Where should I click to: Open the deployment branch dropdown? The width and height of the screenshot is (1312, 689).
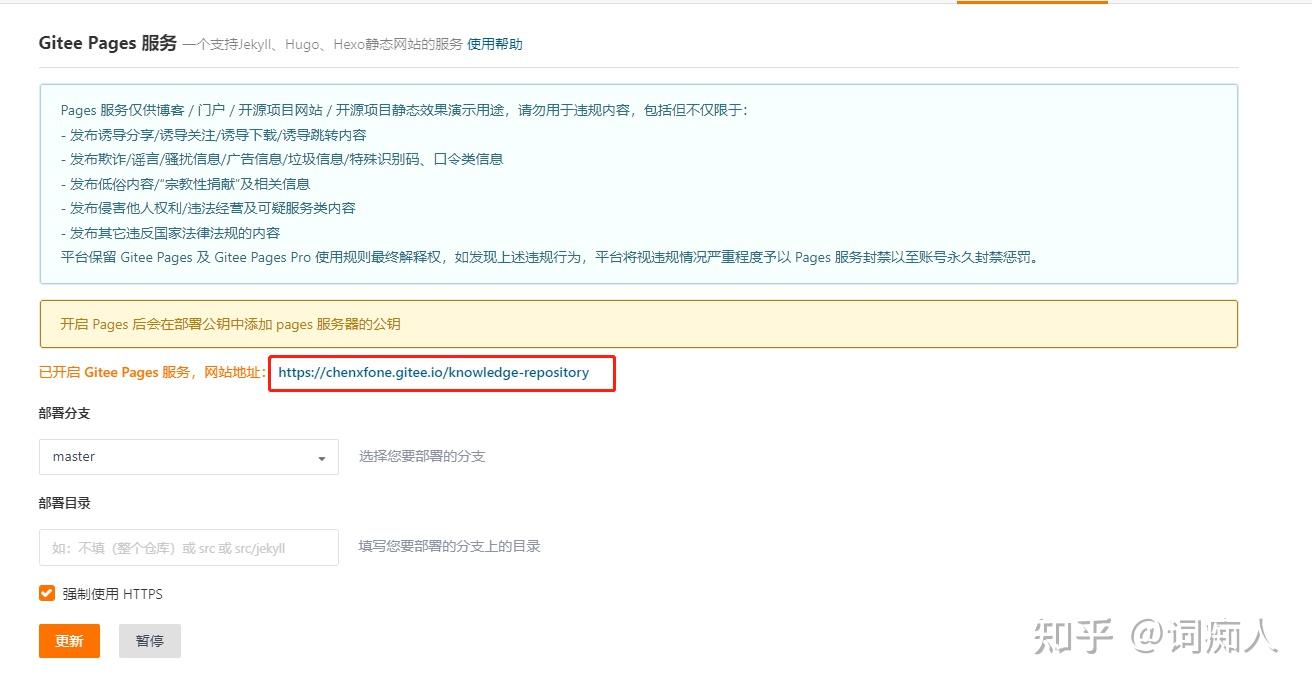click(x=187, y=456)
